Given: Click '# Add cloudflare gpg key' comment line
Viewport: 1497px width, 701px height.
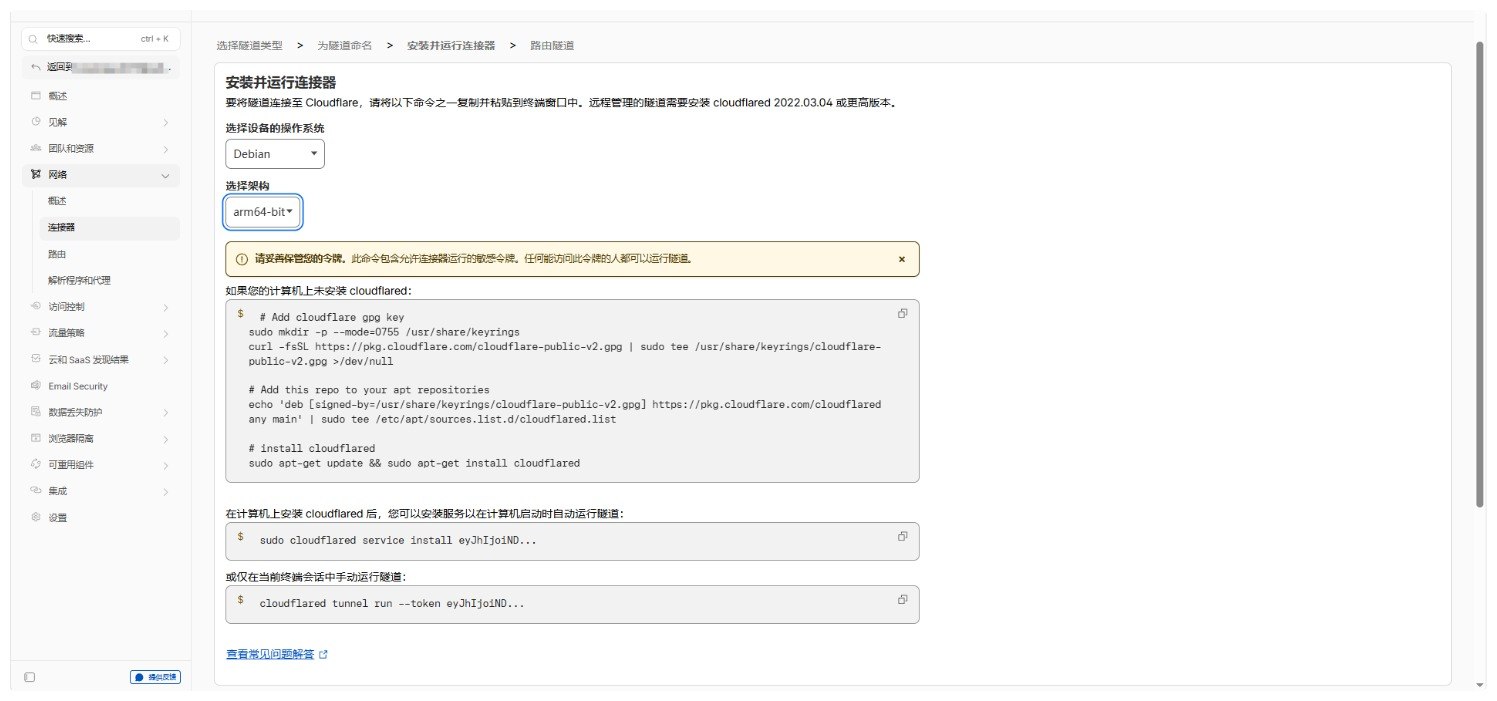Looking at the screenshot, I should click(331, 316).
